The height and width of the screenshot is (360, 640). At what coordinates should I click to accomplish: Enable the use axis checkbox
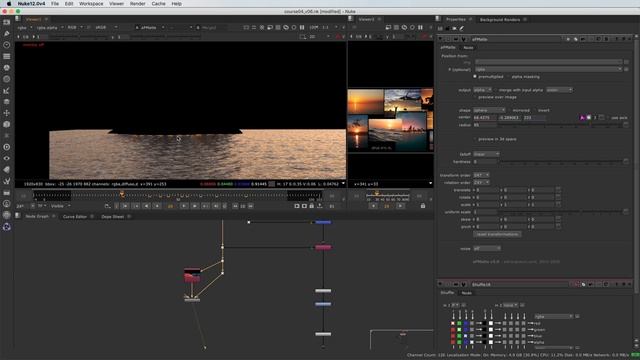pyautogui.click(x=608, y=118)
